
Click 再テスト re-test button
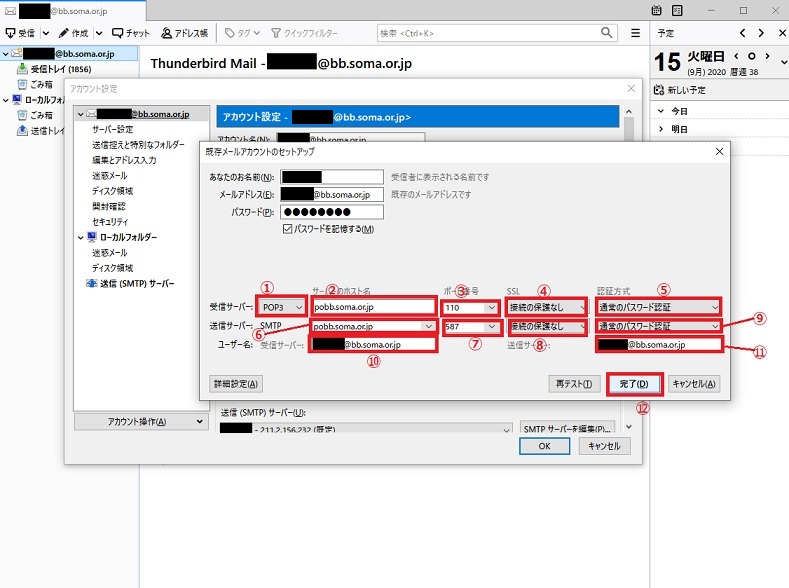[x=574, y=384]
